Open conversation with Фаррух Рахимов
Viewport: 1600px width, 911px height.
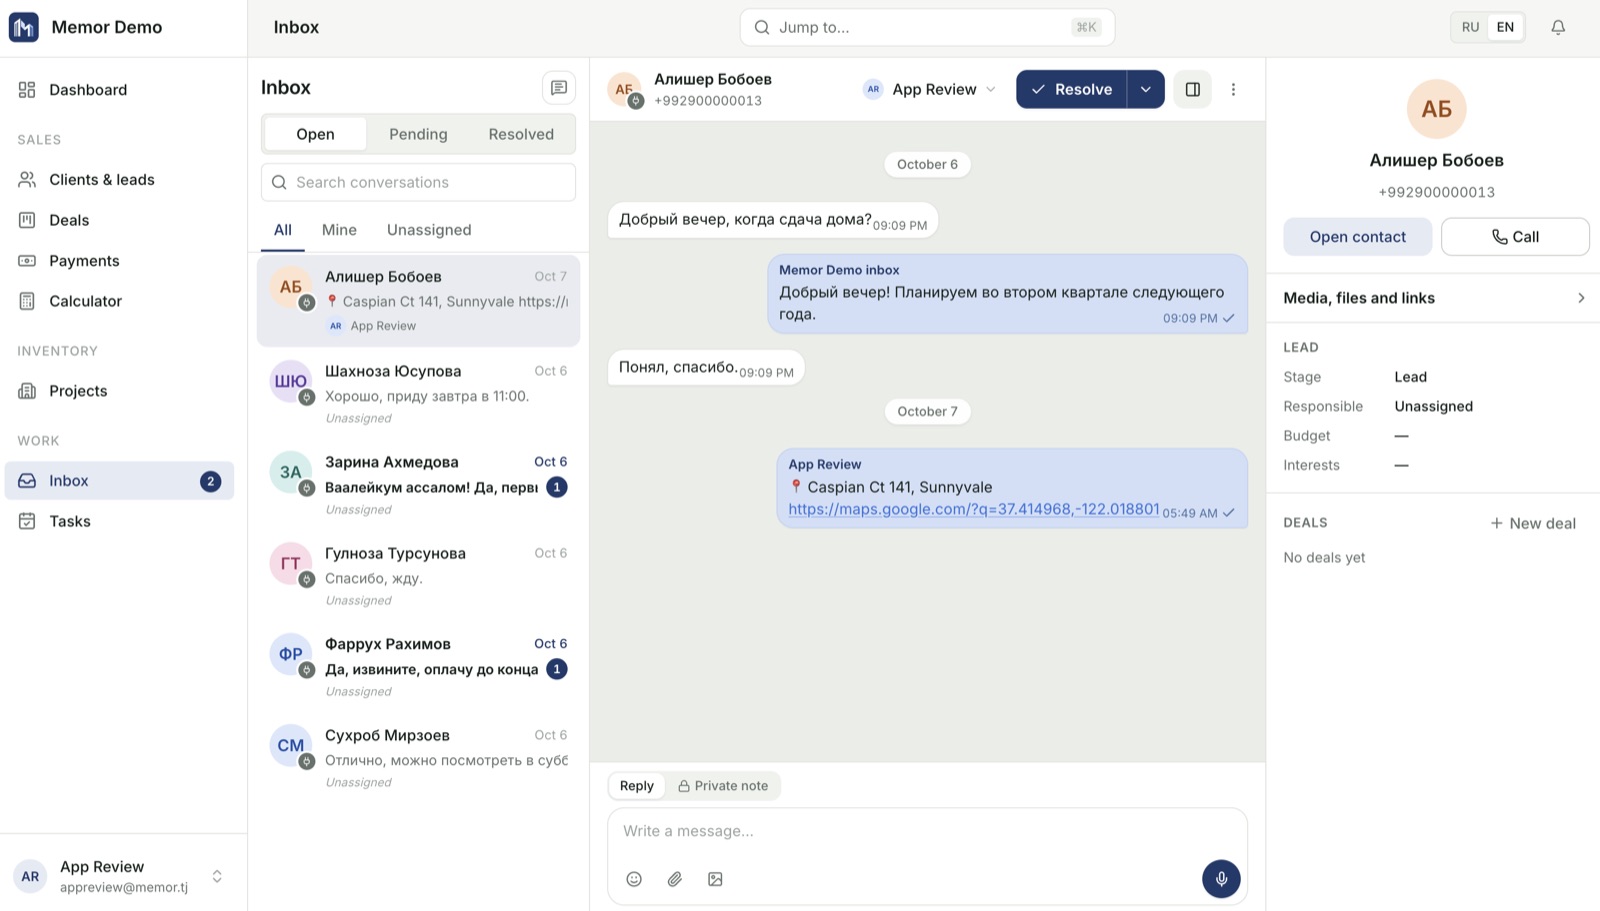(418, 666)
